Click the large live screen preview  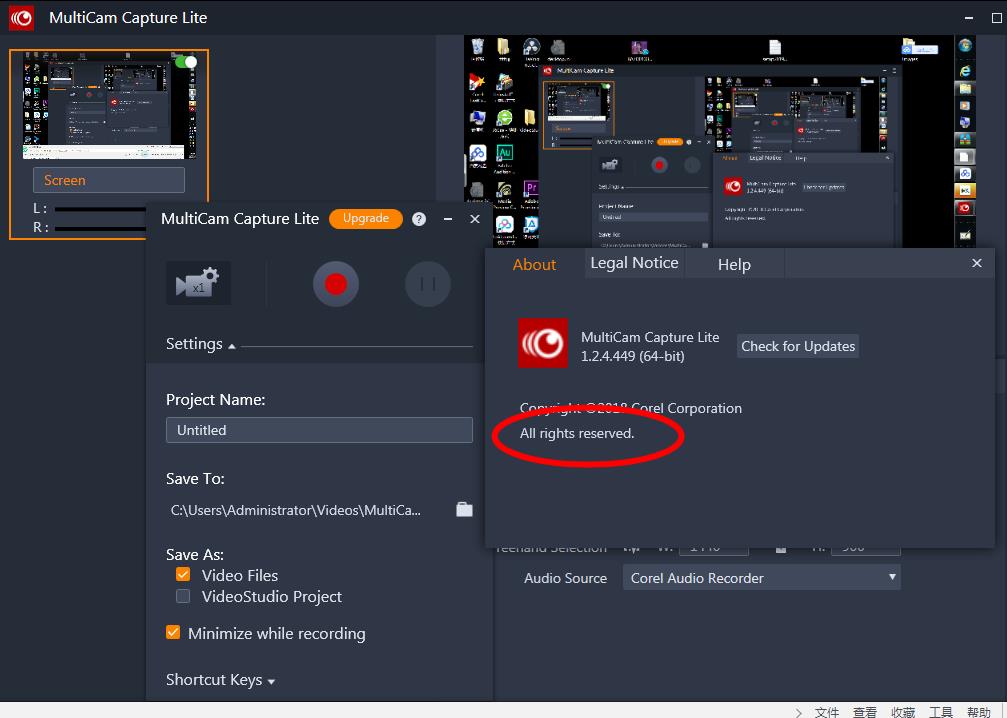pos(719,141)
